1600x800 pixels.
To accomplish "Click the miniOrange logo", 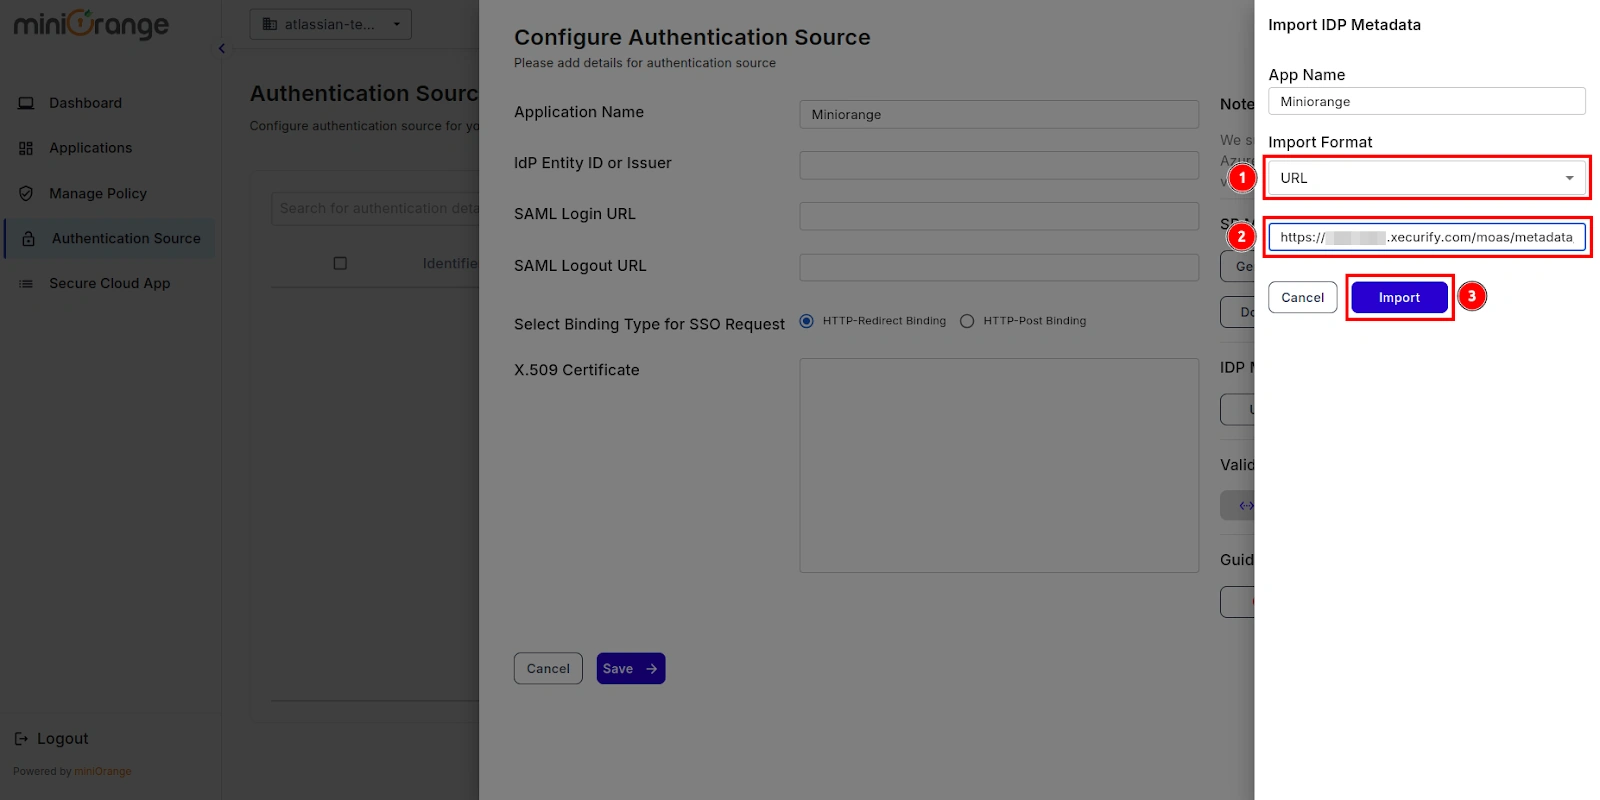I will point(91,24).
